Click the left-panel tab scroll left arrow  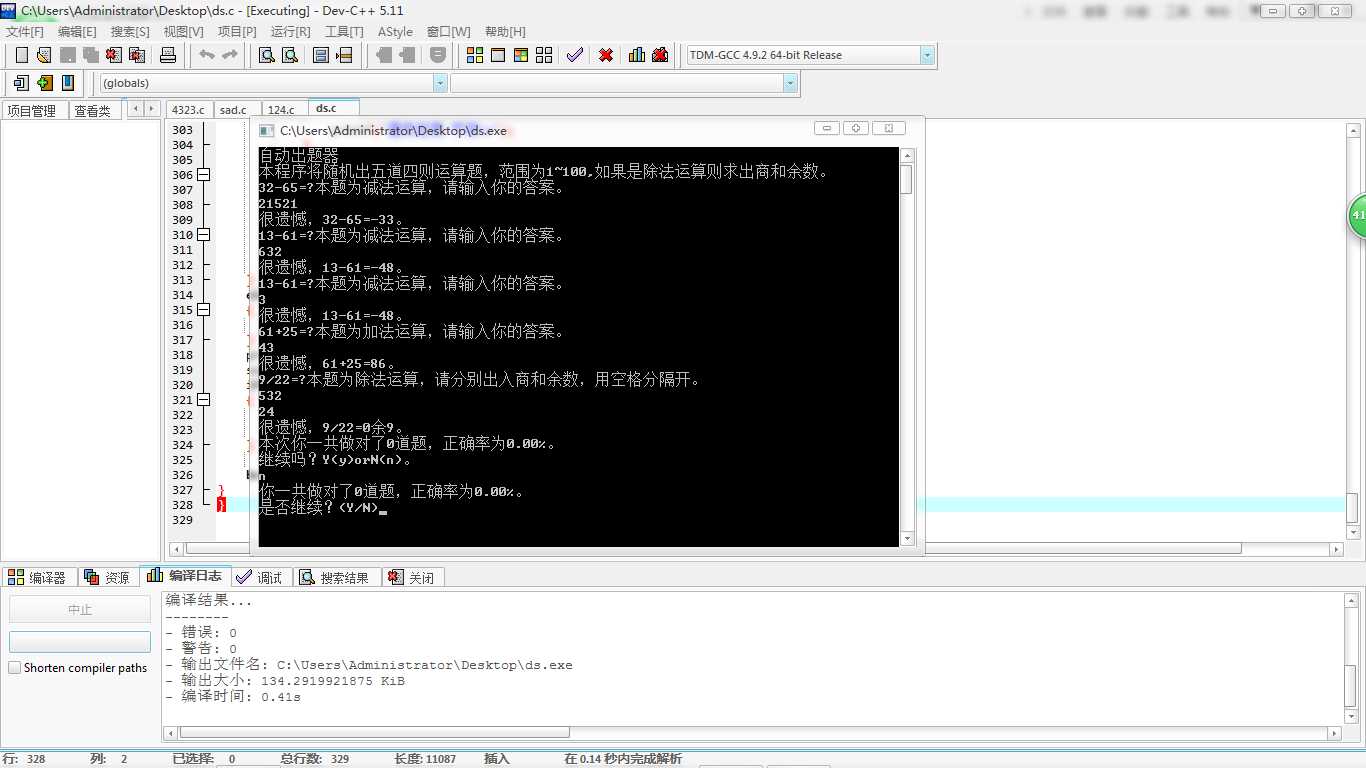pyautogui.click(x=135, y=109)
